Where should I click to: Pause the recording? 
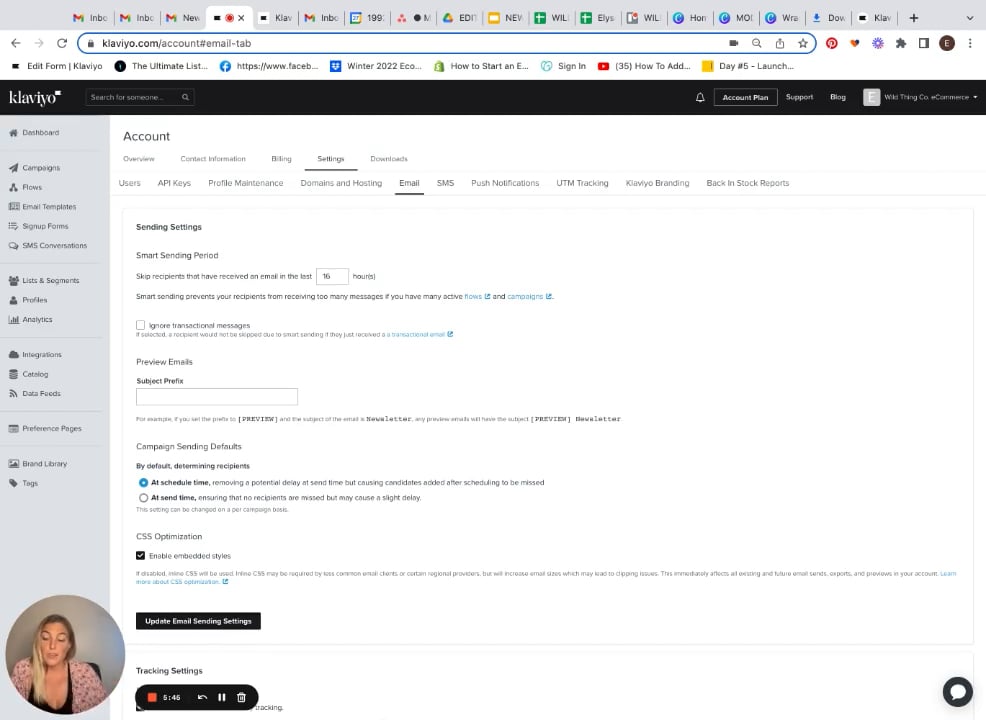point(221,697)
